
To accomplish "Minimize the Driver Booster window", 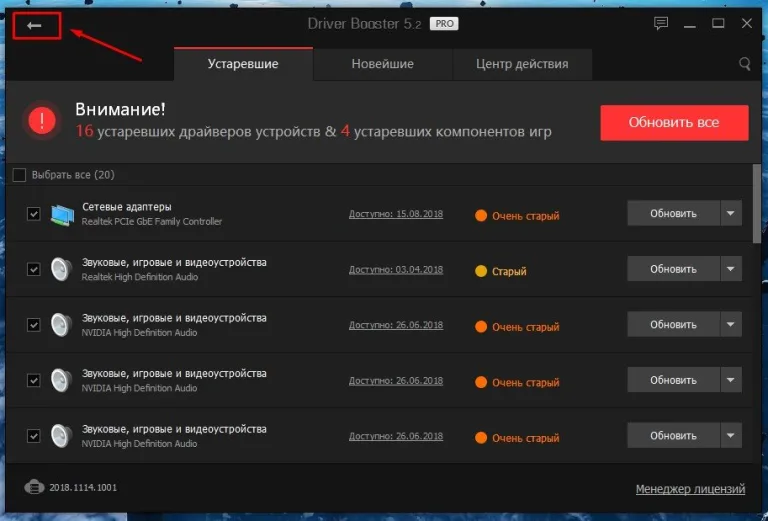I will point(690,24).
